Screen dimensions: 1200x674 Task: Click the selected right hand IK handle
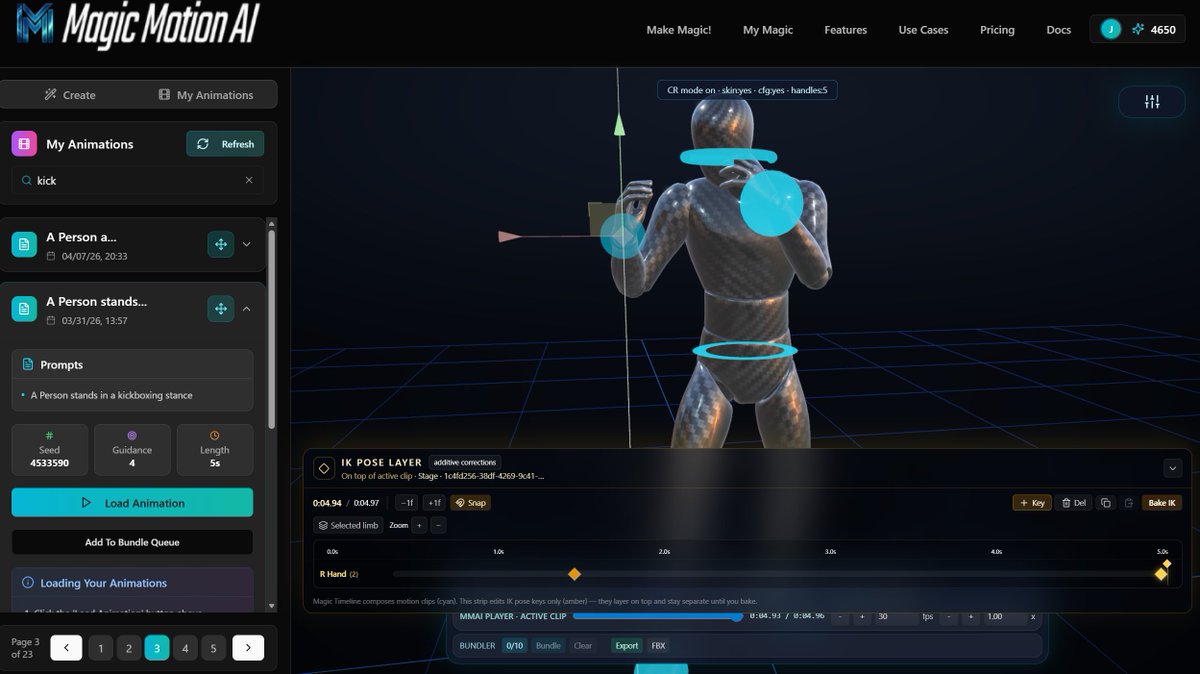[622, 237]
